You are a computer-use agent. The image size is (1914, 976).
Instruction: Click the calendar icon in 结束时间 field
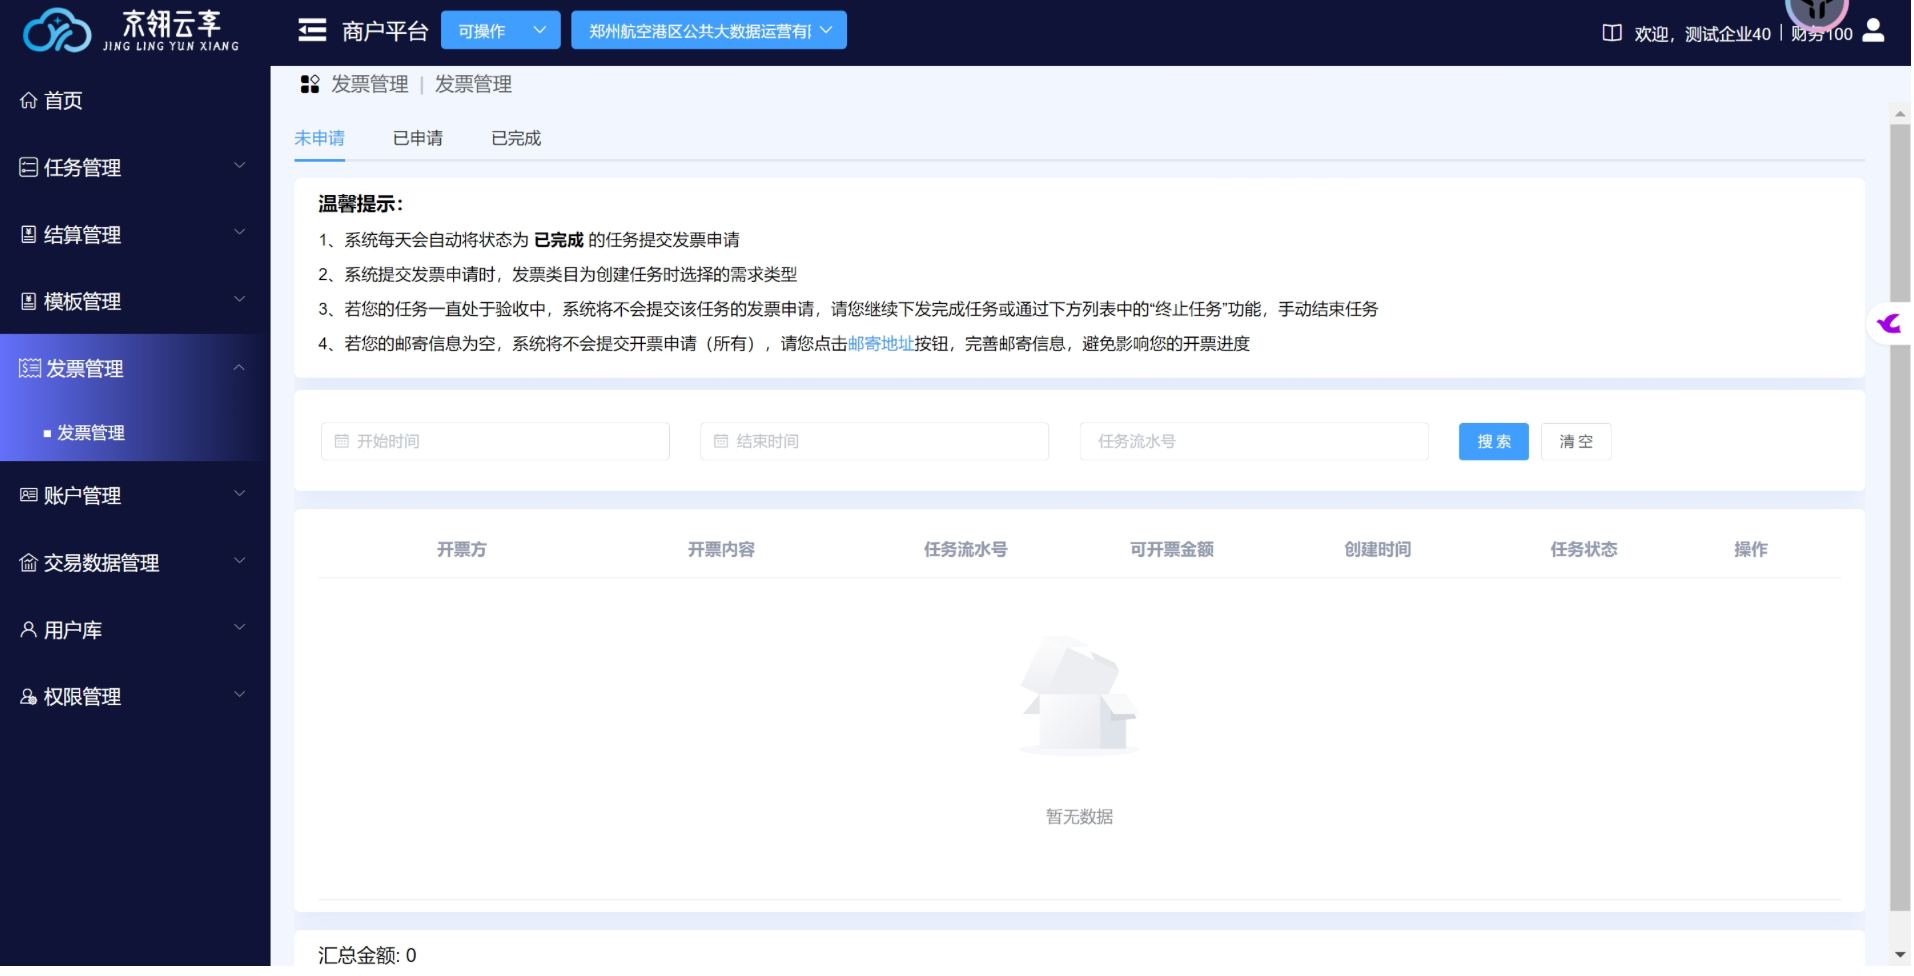pyautogui.click(x=721, y=441)
